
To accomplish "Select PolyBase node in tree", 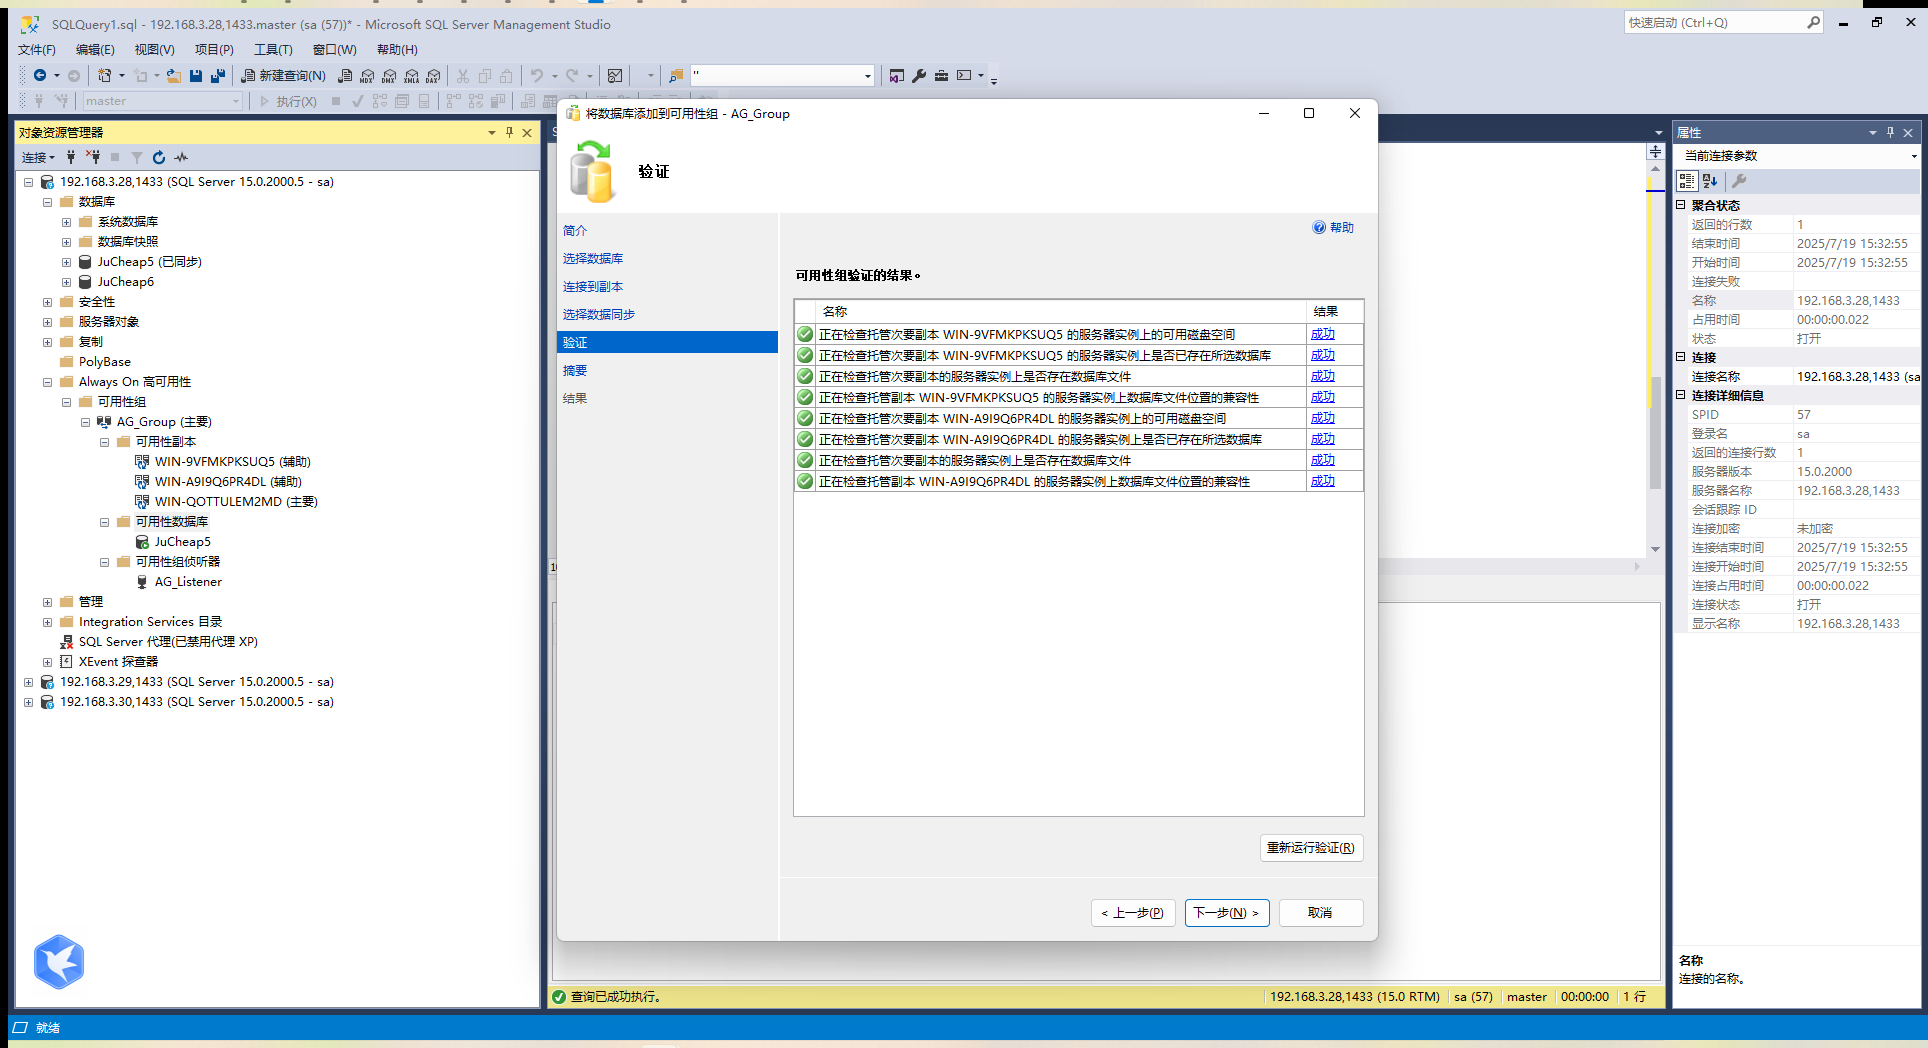I will [x=105, y=362].
